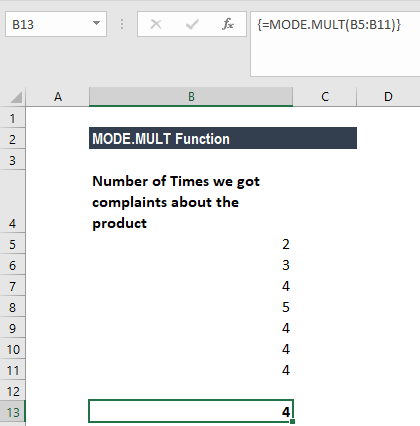420x426 pixels.
Task: Cancel formula entry with the X icon
Action: coord(156,24)
